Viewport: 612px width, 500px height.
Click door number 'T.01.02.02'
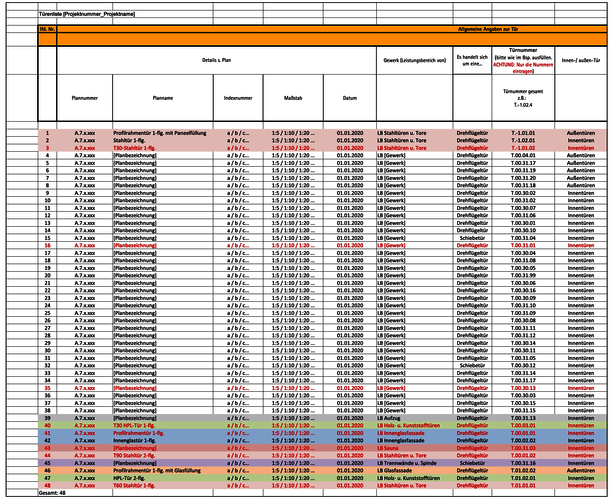[x=523, y=470]
